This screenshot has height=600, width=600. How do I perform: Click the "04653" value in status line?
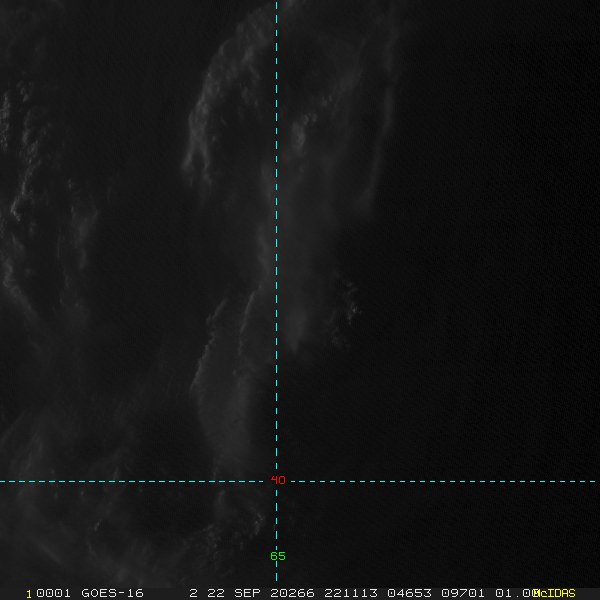tap(409, 593)
